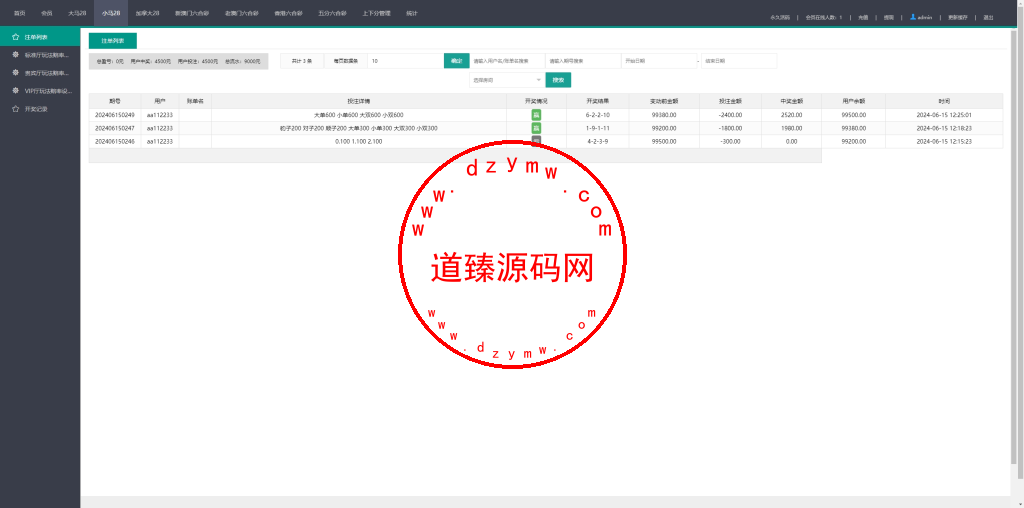This screenshot has width=1024, height=508.
Task: Click draw result 6-2-2-10
Action: [x=598, y=115]
